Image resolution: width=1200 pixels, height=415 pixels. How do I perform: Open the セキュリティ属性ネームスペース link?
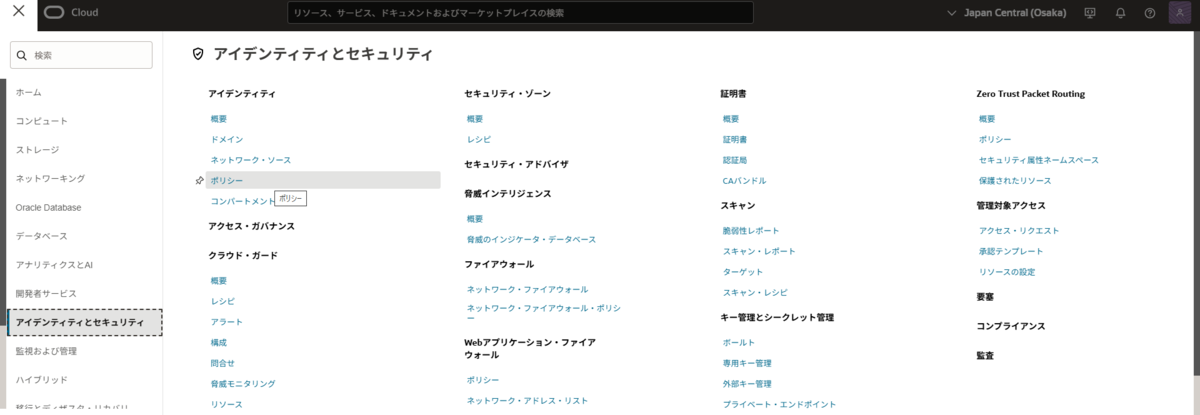(x=1039, y=160)
